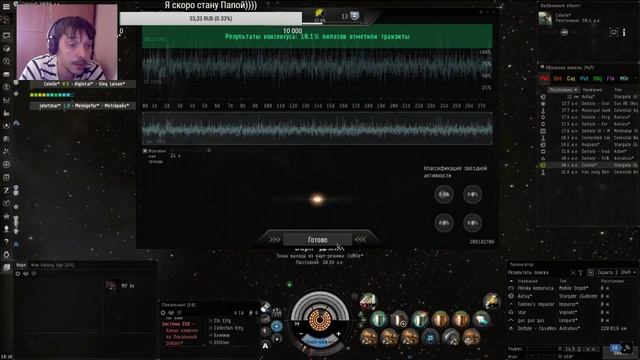Activate the last module in the top row
The image size is (640, 360).
482,319
